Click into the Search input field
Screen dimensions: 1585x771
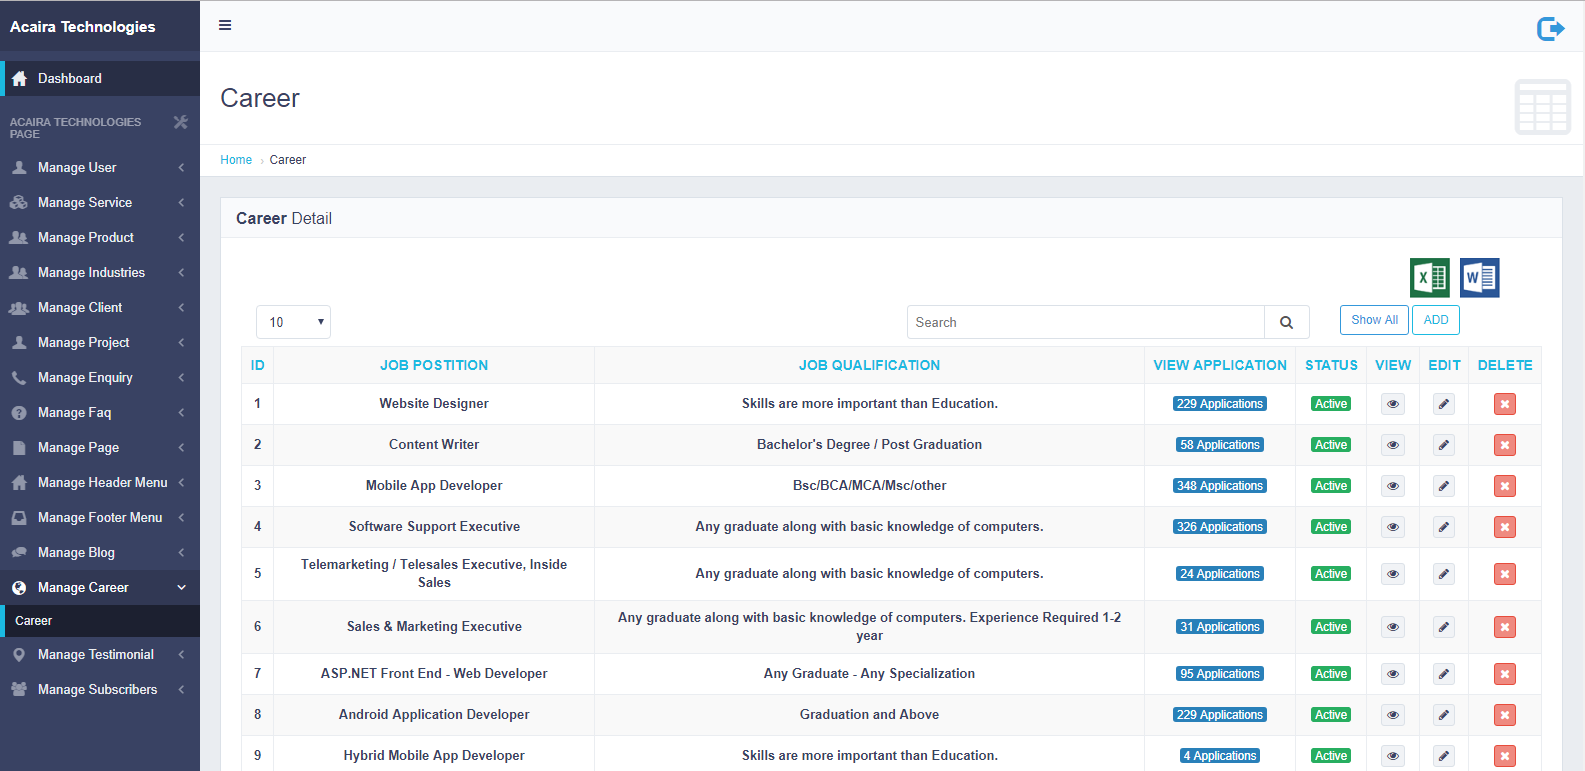(1085, 323)
